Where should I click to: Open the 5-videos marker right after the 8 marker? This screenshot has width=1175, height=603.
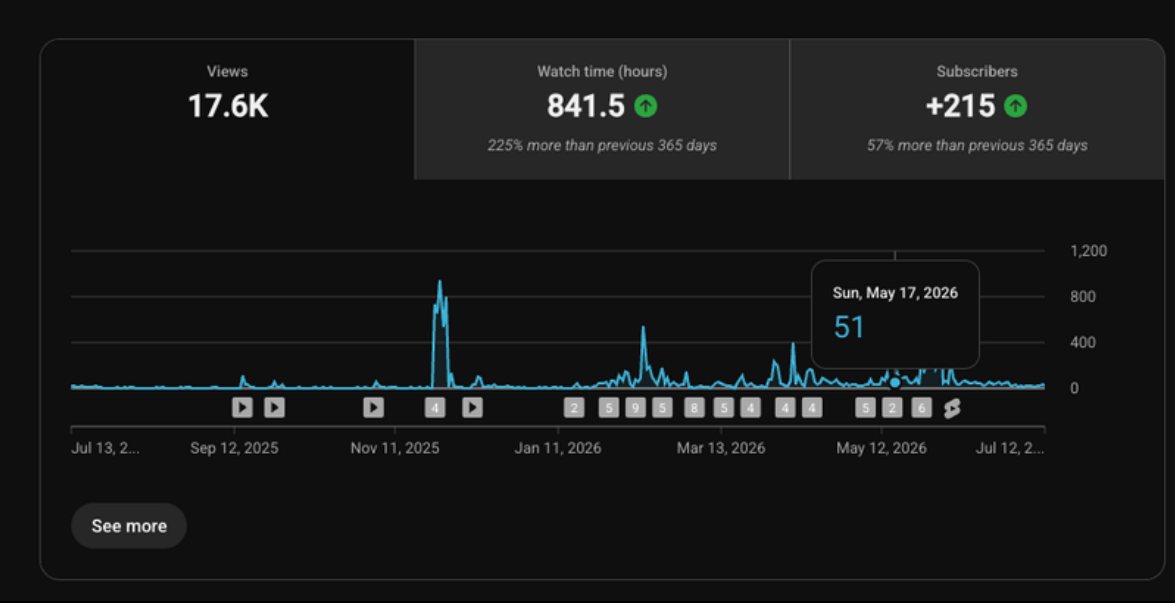coord(723,407)
